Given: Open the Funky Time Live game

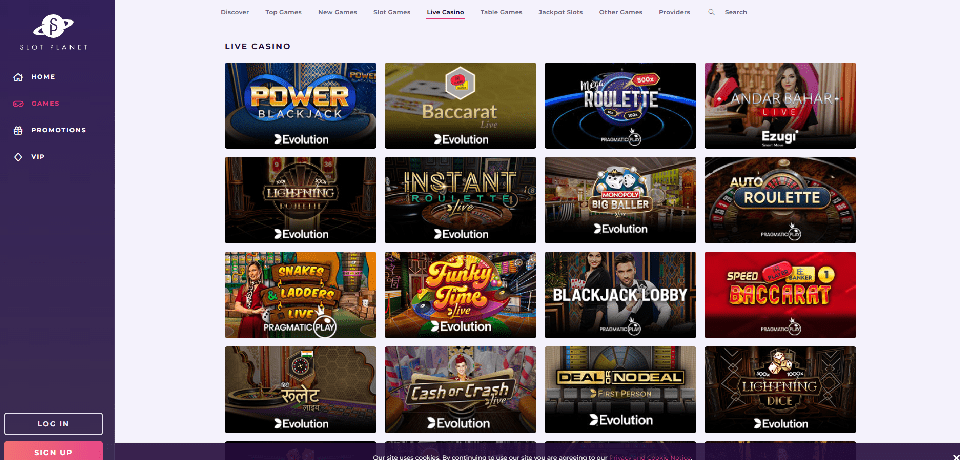Looking at the screenshot, I should (460, 295).
